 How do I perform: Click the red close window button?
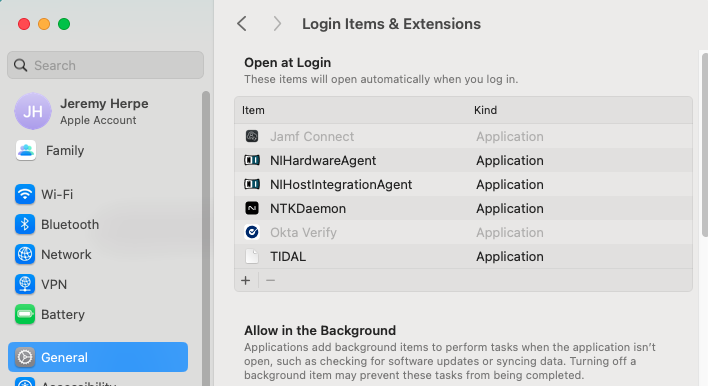(24, 24)
